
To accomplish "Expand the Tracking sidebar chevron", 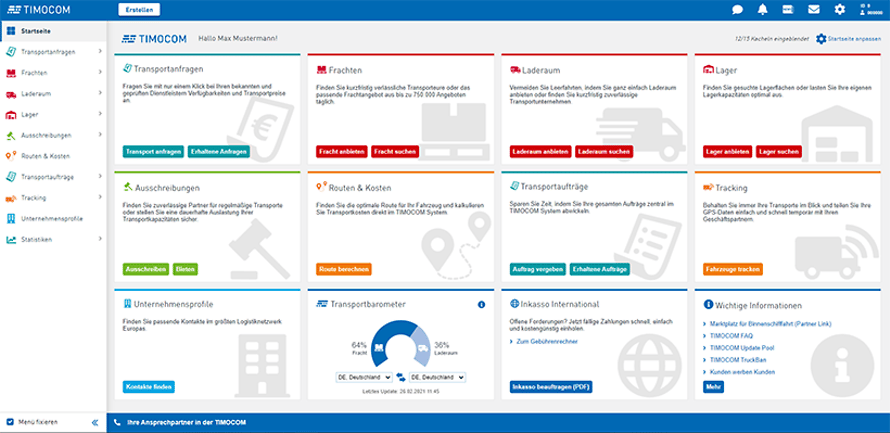I will click(100, 197).
